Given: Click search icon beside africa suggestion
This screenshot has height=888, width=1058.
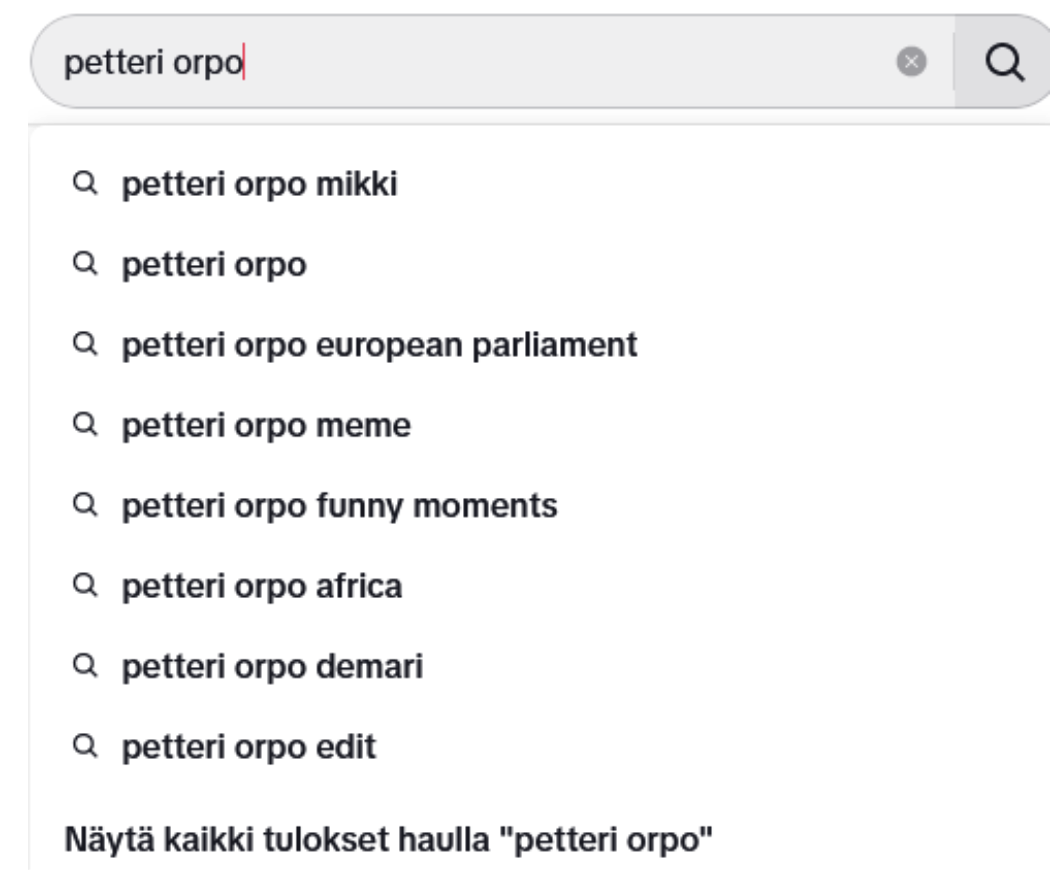Looking at the screenshot, I should click(85, 584).
